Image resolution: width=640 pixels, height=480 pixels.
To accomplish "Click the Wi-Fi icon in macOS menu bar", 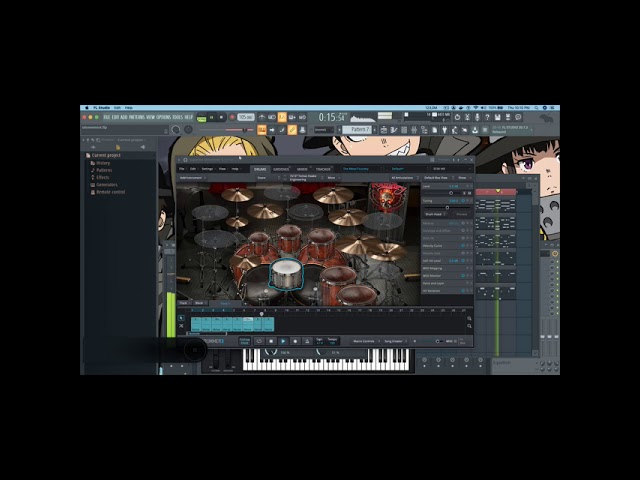I will (x=476, y=108).
